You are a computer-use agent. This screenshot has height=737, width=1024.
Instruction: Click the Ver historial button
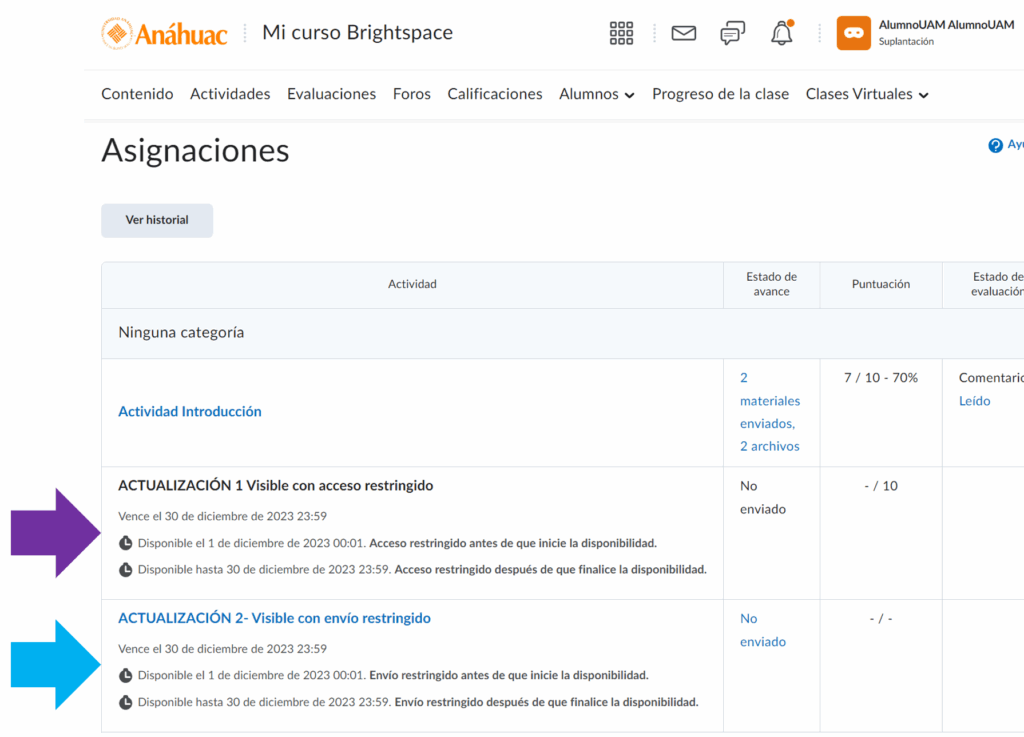[x=157, y=220]
